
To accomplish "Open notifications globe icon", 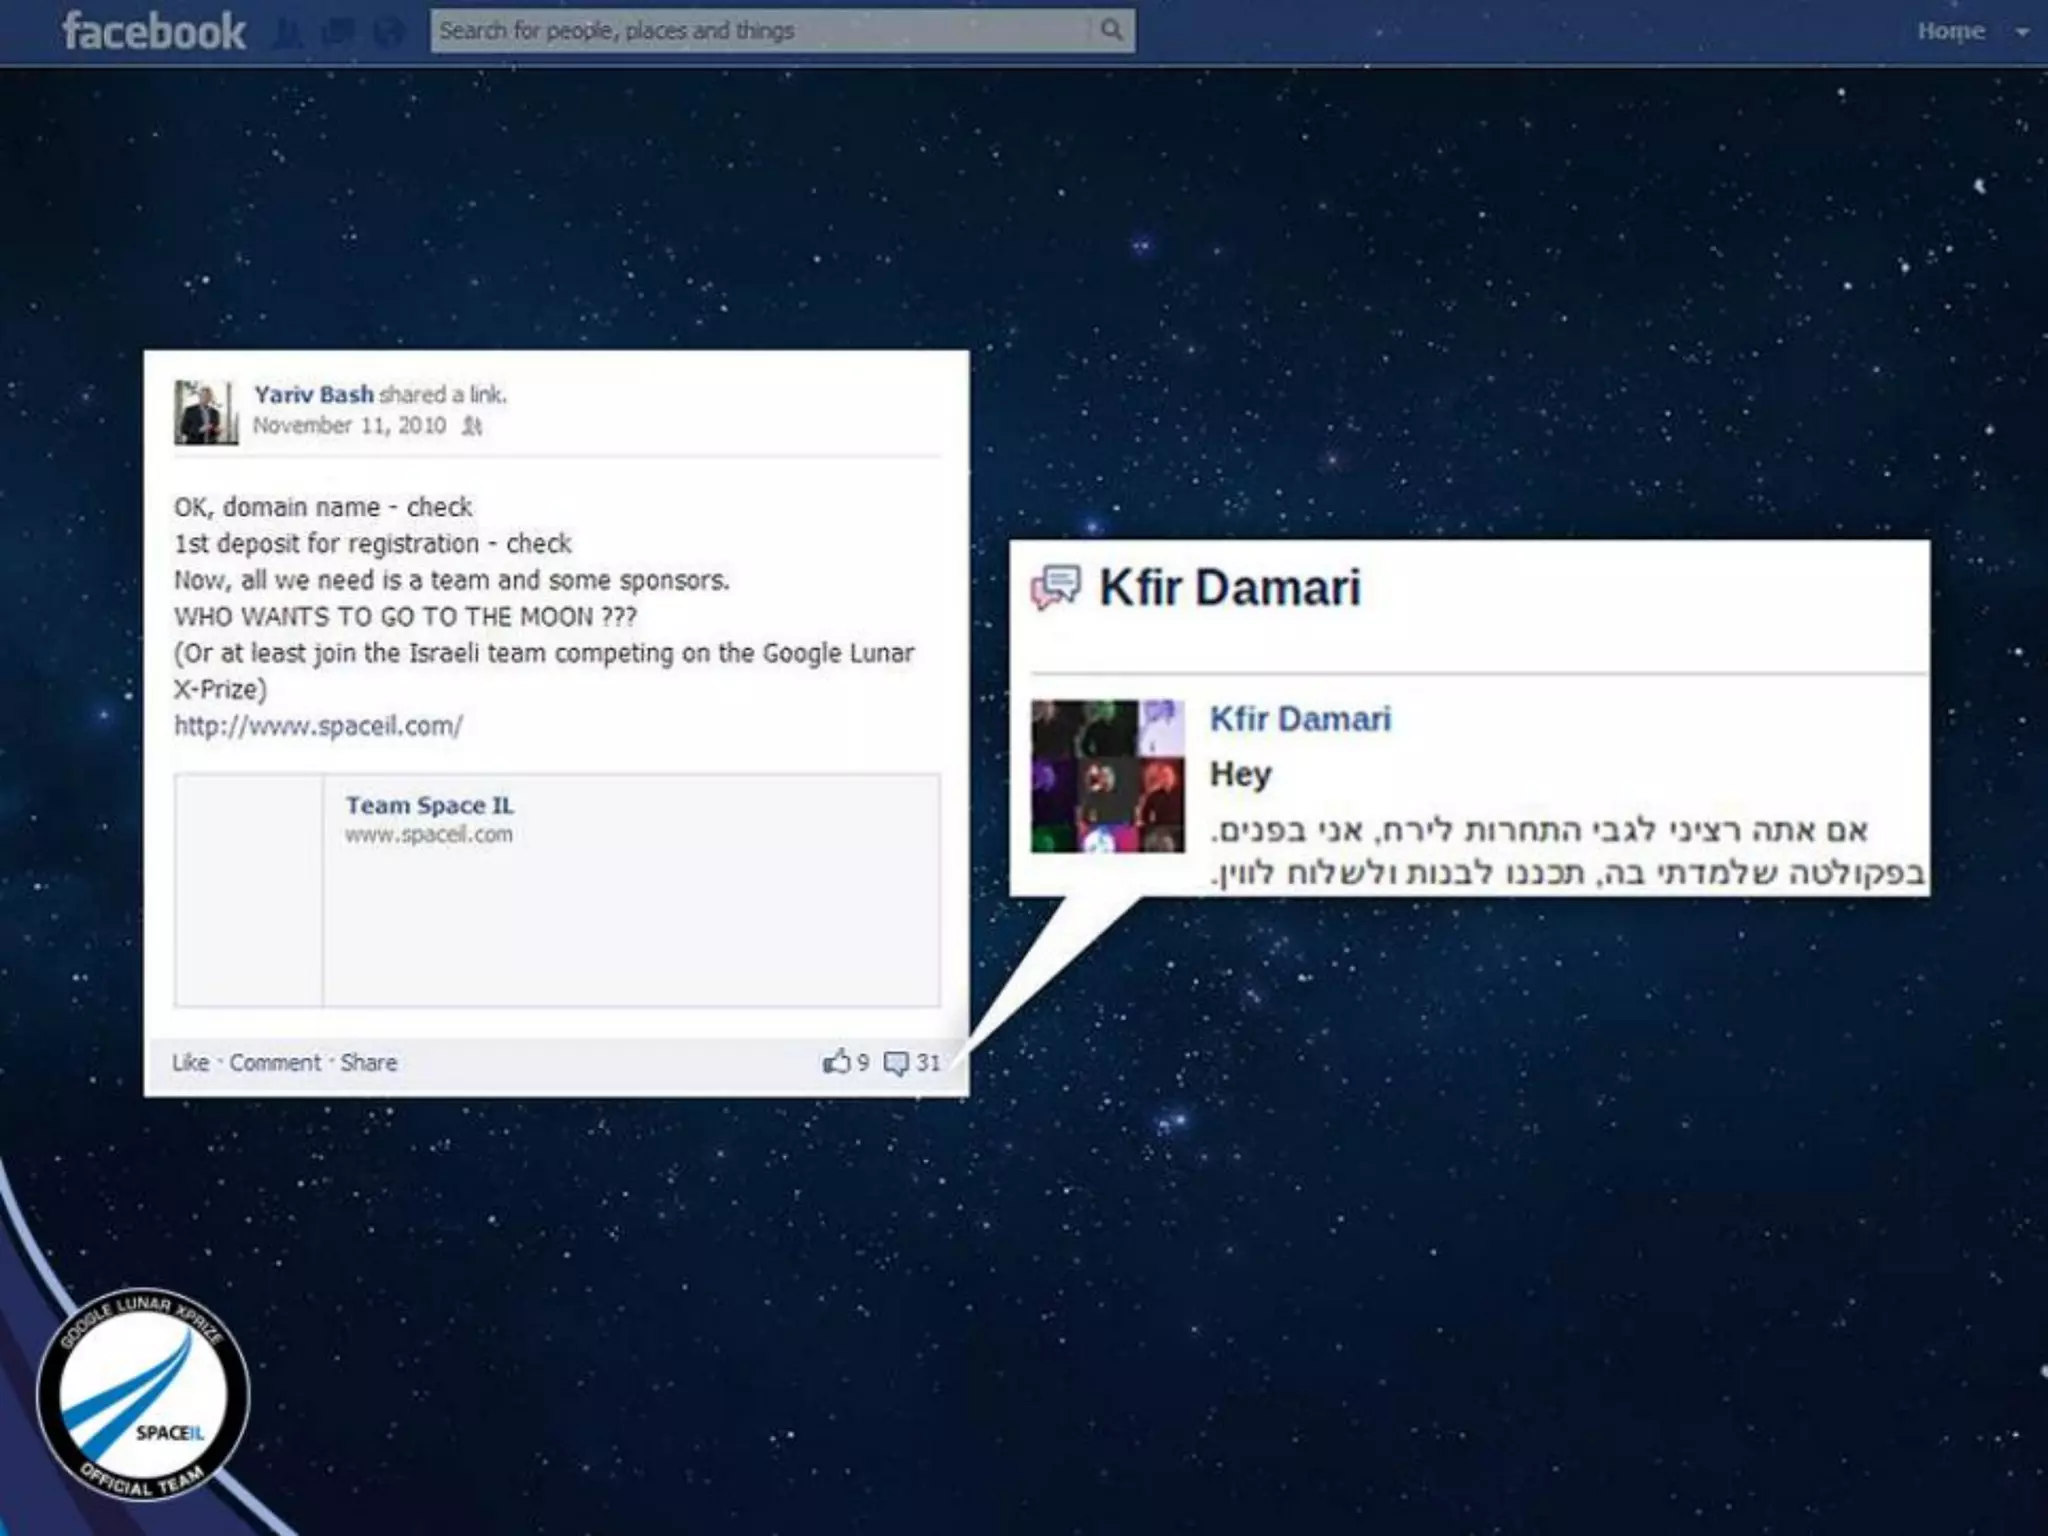I will (x=388, y=33).
